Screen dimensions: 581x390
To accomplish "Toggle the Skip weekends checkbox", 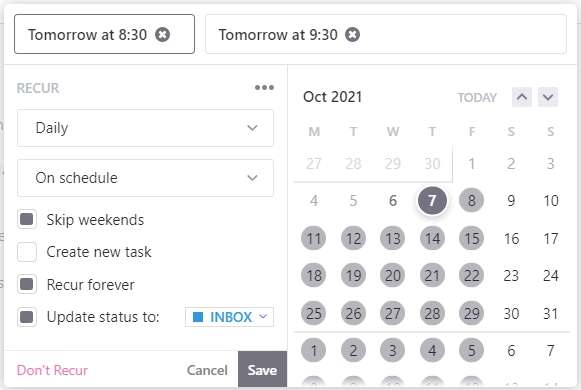I will tap(27, 219).
